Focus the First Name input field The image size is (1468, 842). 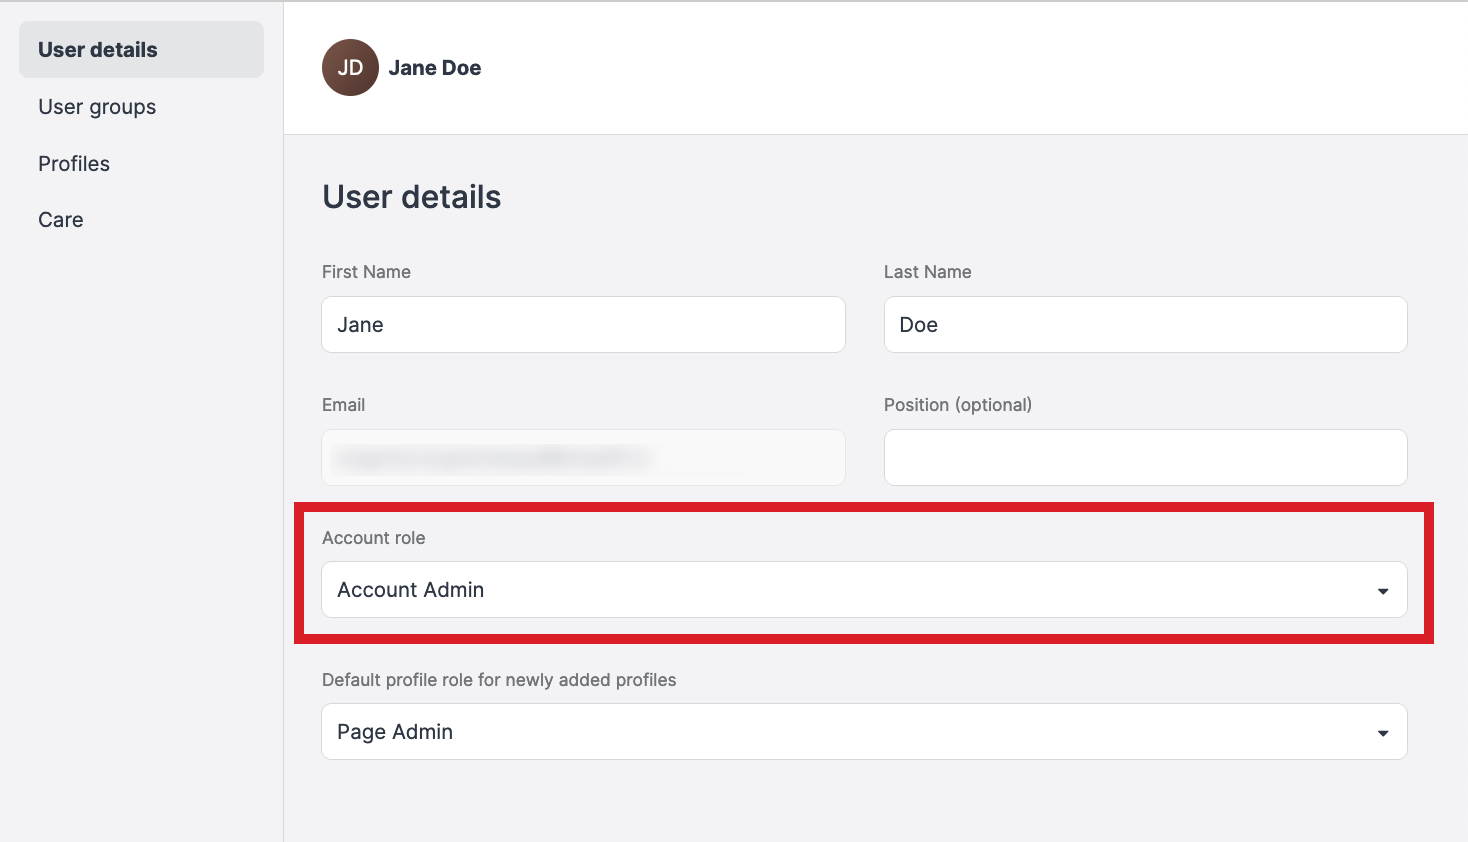583,325
